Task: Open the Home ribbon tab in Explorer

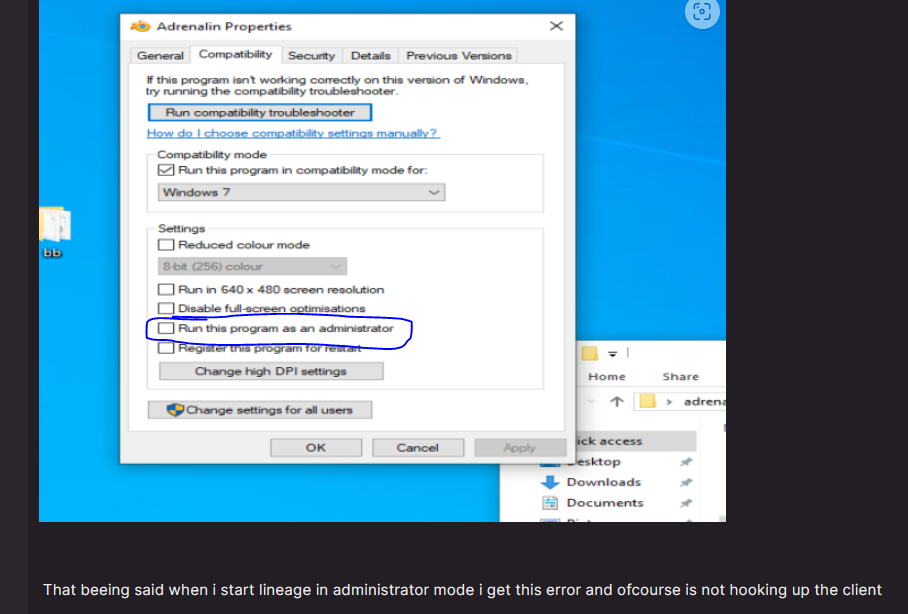Action: (x=607, y=377)
